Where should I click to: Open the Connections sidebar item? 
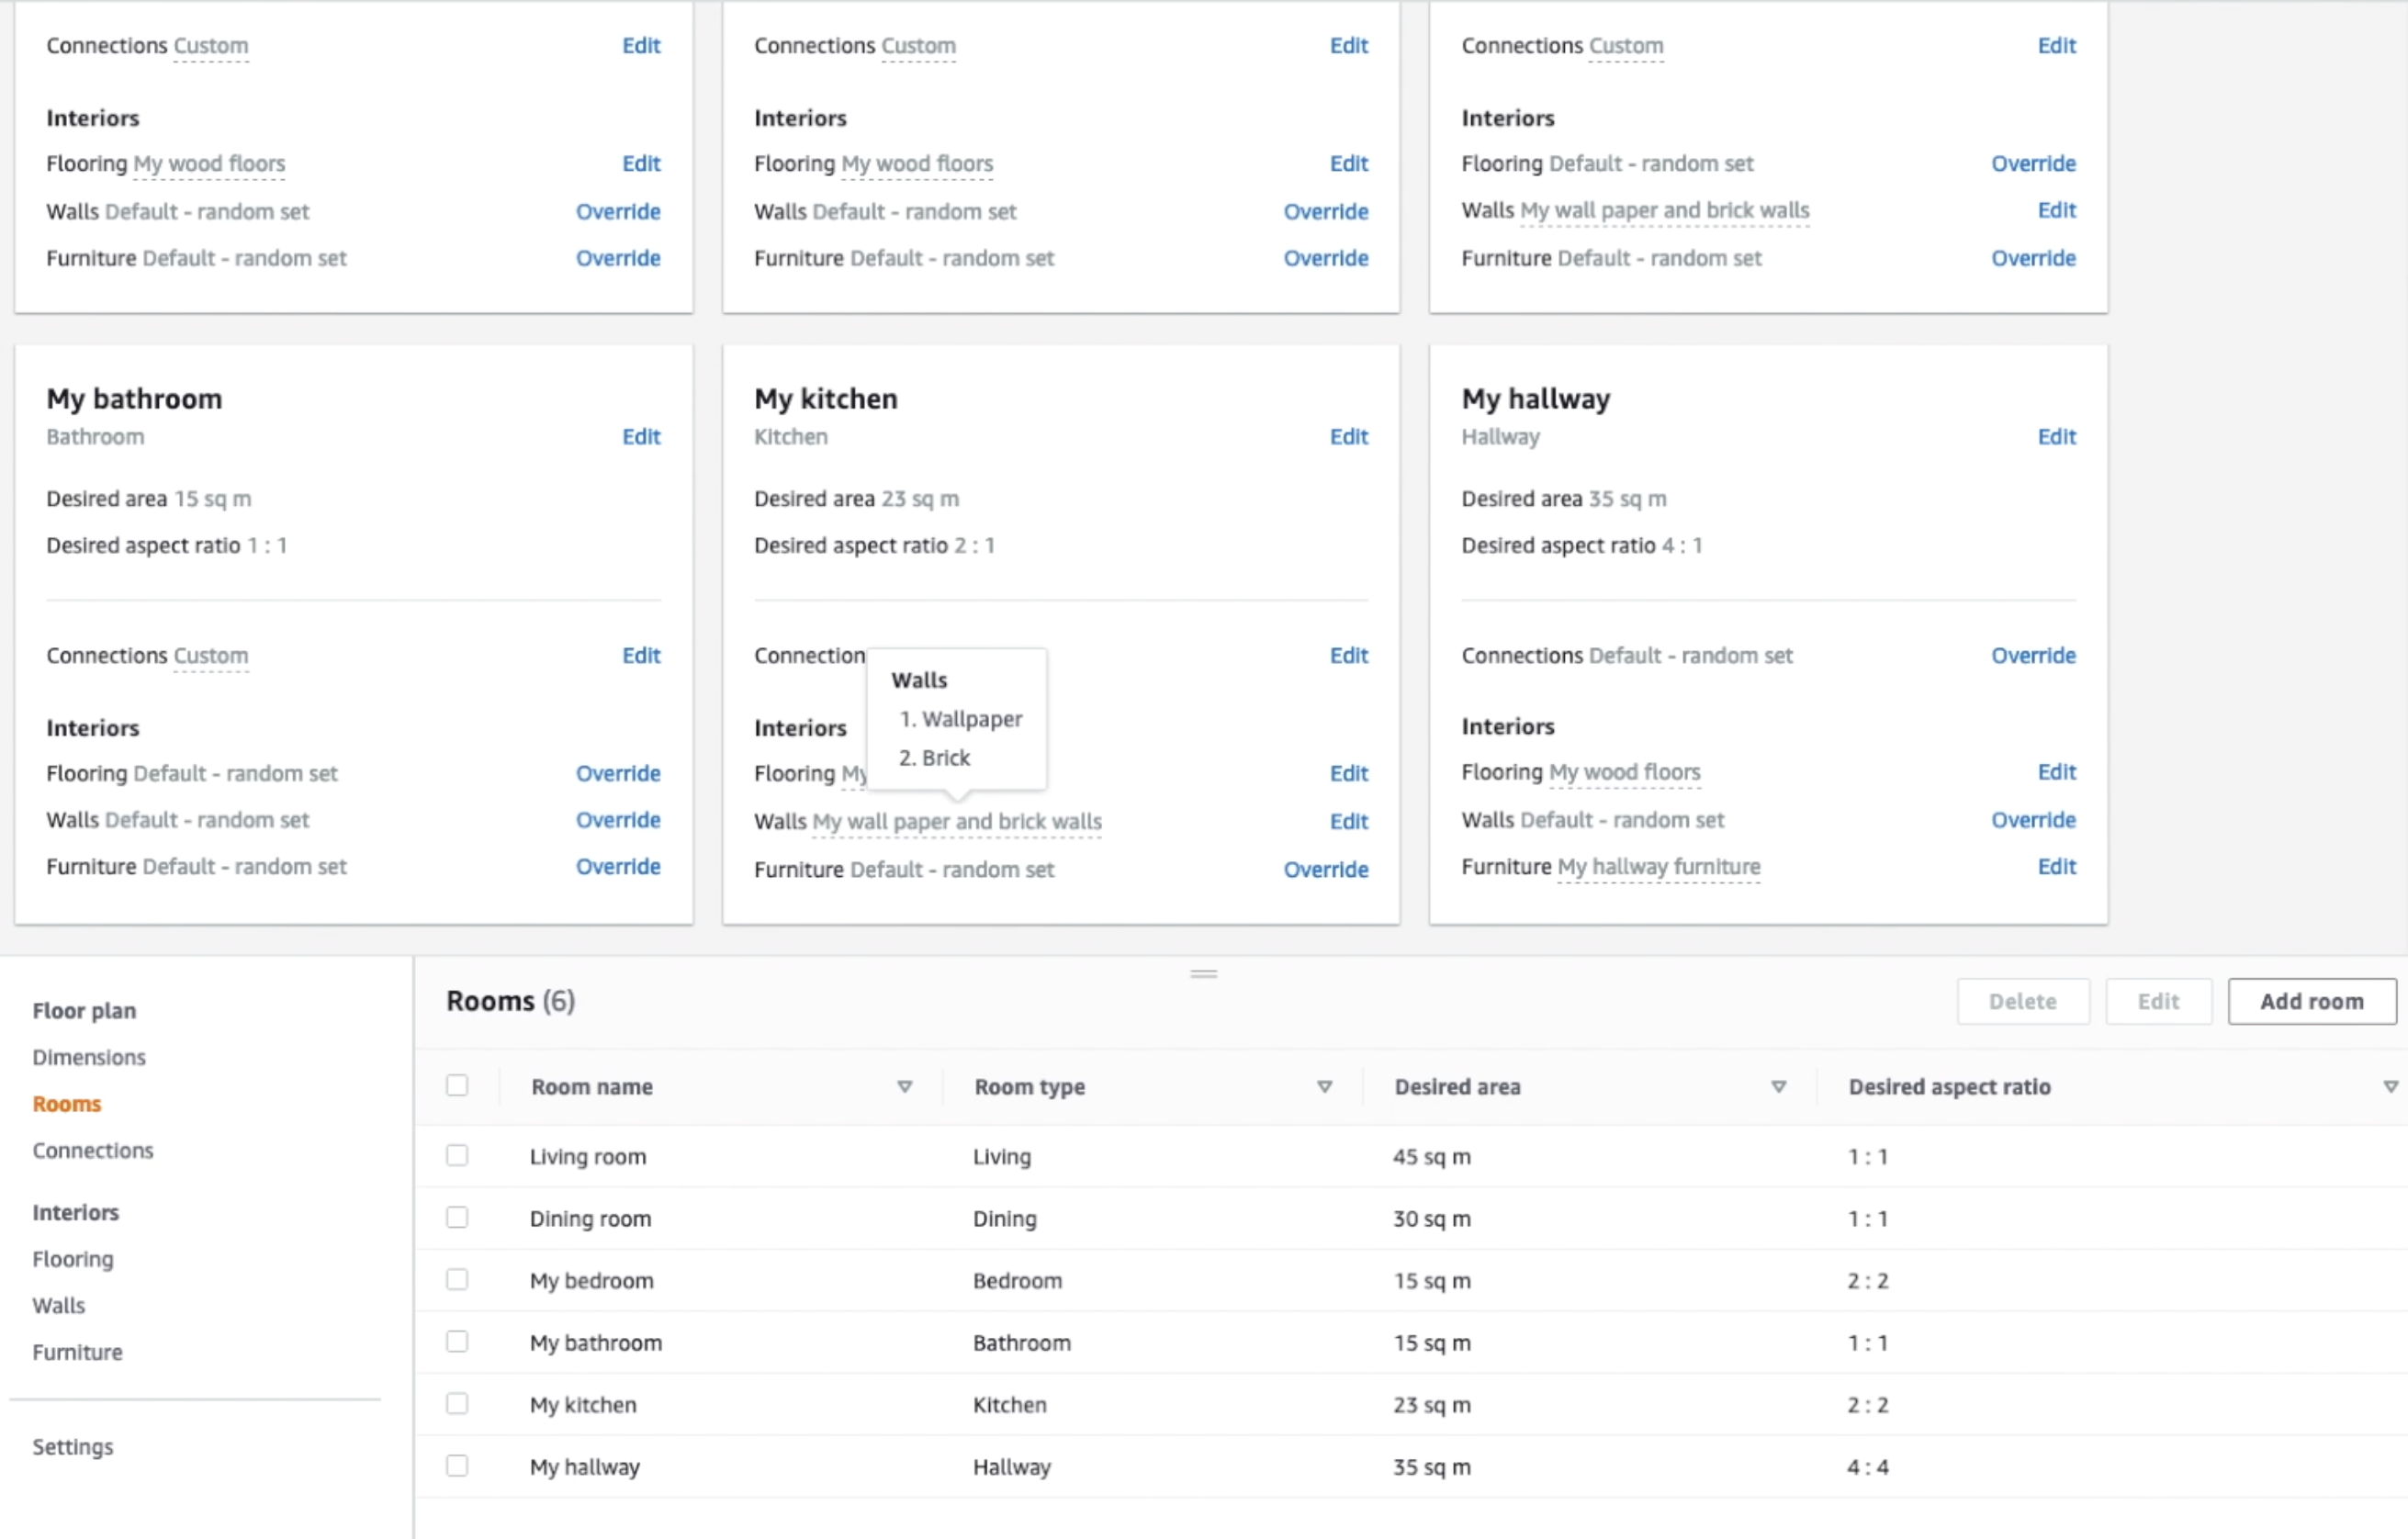pyautogui.click(x=92, y=1150)
